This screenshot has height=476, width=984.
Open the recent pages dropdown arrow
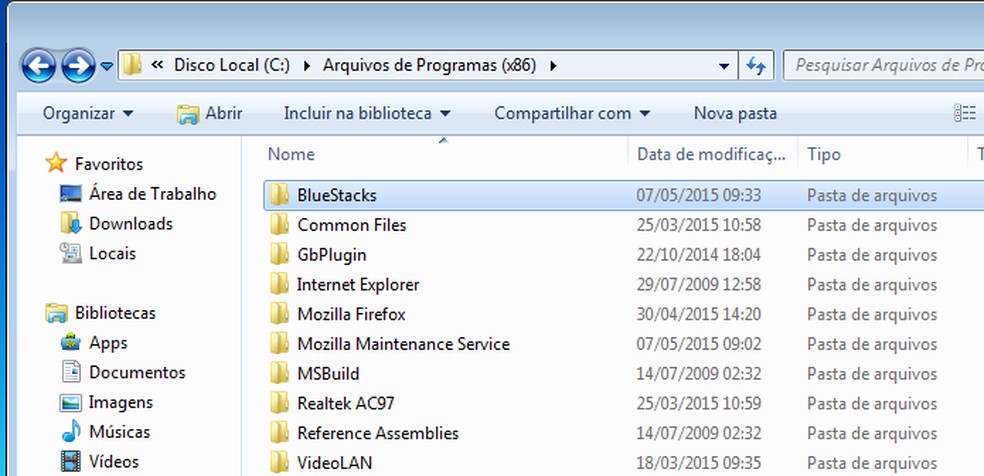click(107, 66)
